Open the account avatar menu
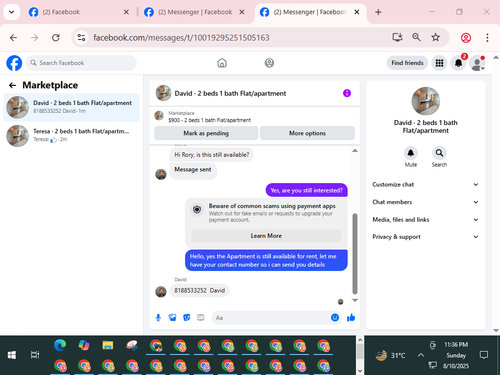500x375 pixels. click(477, 63)
